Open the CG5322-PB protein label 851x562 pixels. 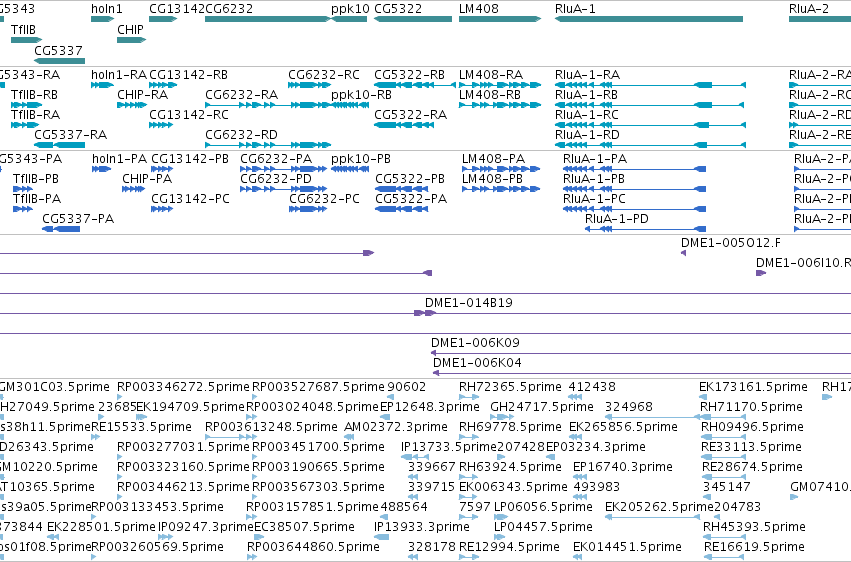tap(410, 179)
